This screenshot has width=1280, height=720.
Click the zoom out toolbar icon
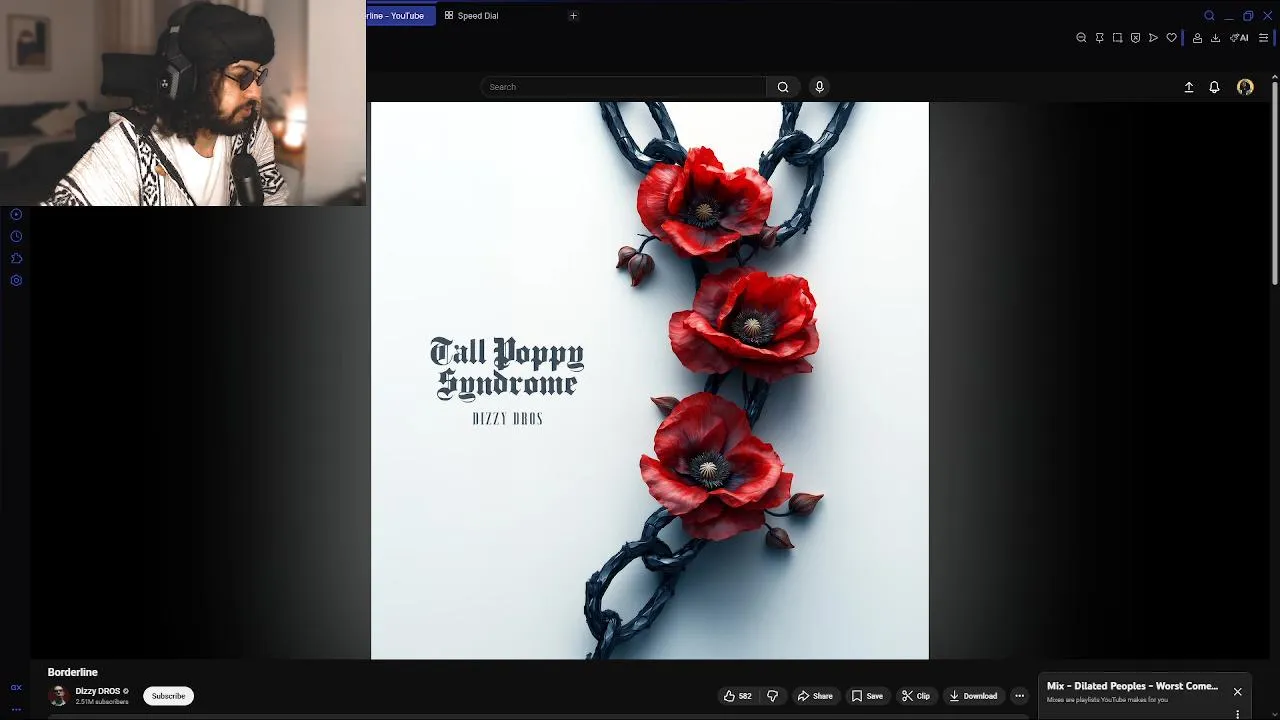pos(1081,38)
